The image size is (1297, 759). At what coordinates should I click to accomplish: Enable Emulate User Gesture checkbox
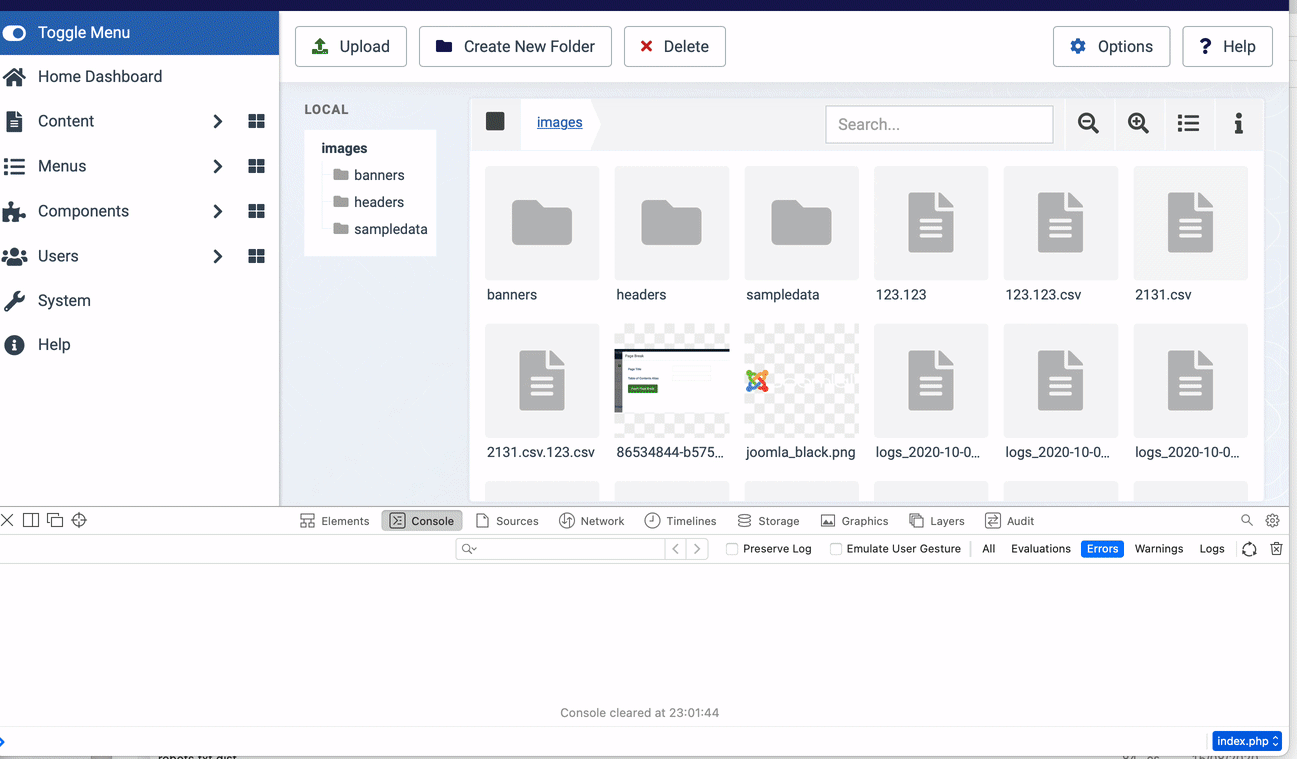(x=835, y=549)
